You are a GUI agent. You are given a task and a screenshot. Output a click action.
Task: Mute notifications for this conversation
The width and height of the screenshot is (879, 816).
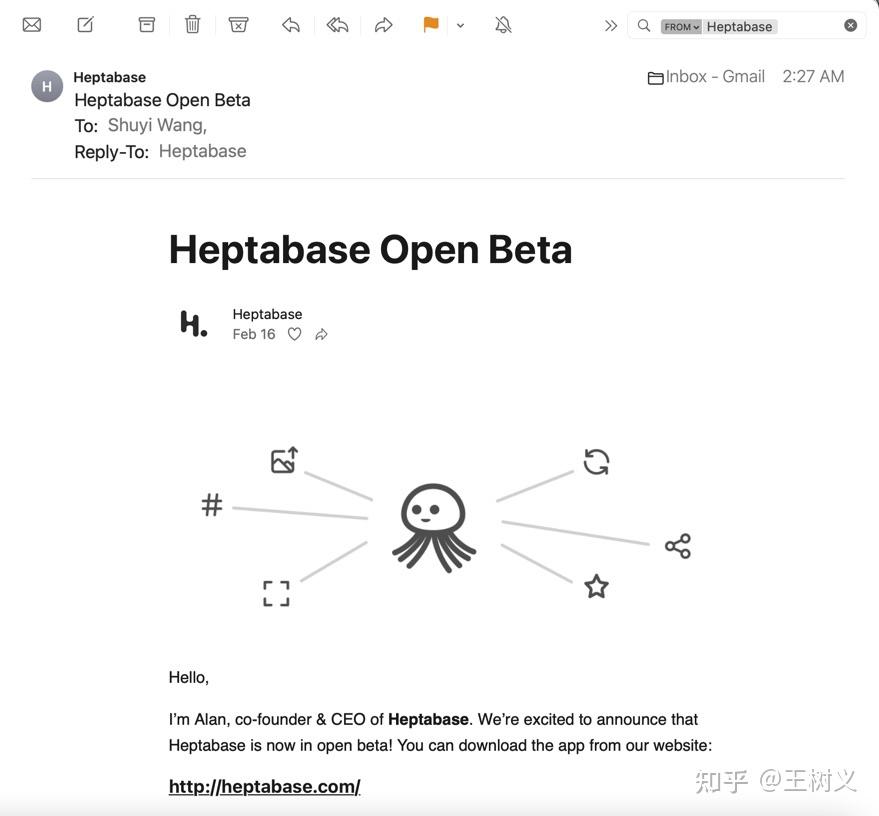(x=502, y=24)
